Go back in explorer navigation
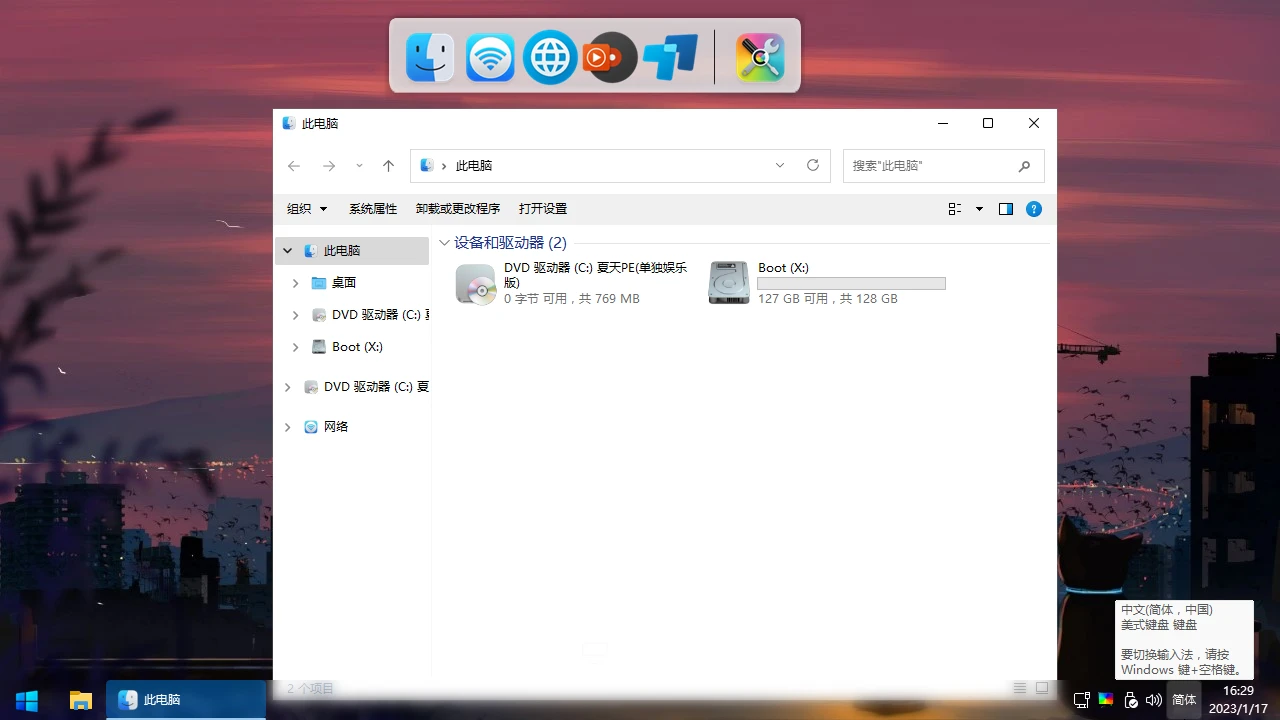This screenshot has height=720, width=1280. click(294, 166)
